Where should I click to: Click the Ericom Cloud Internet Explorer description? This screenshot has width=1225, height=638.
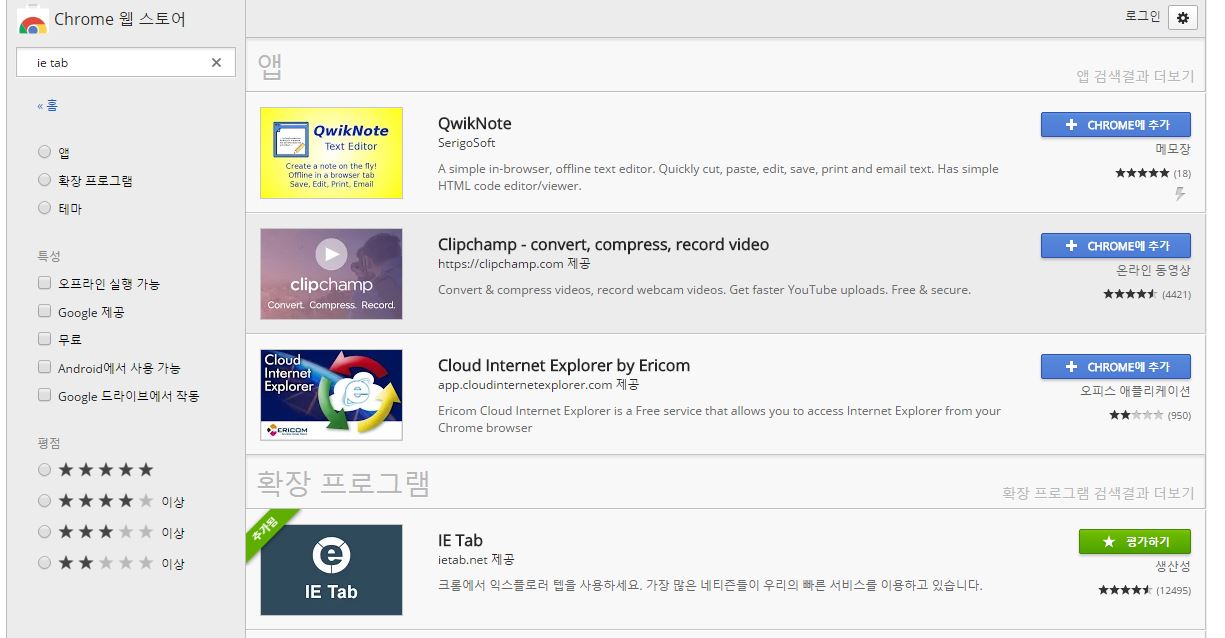719,419
